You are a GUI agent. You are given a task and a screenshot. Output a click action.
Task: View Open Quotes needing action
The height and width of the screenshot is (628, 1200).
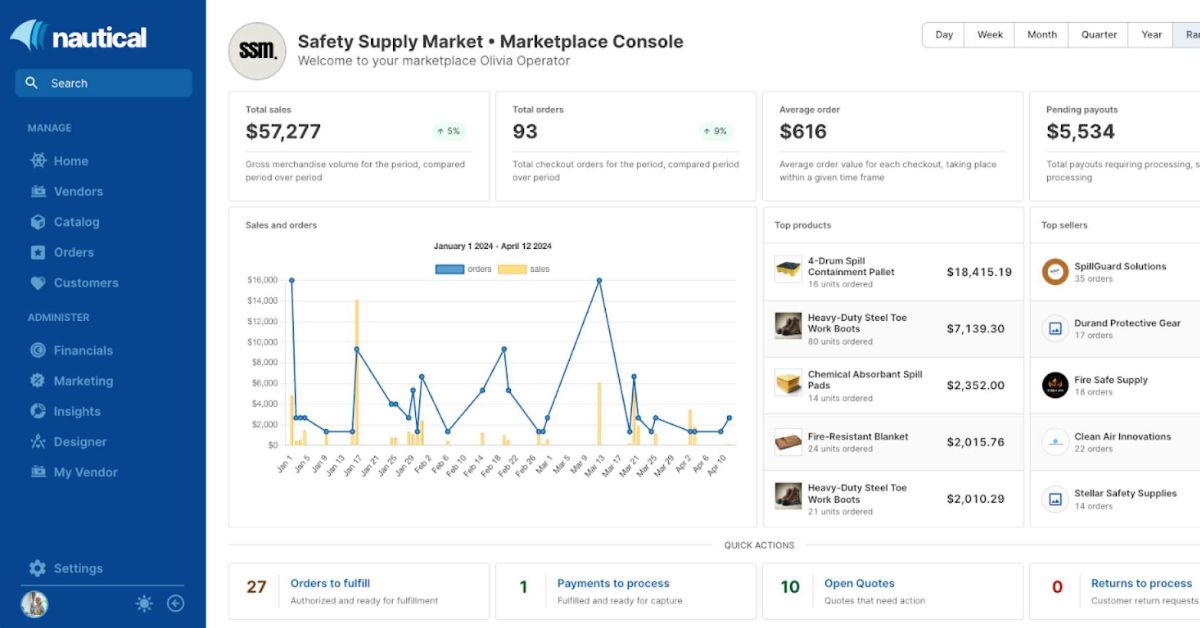[858, 583]
